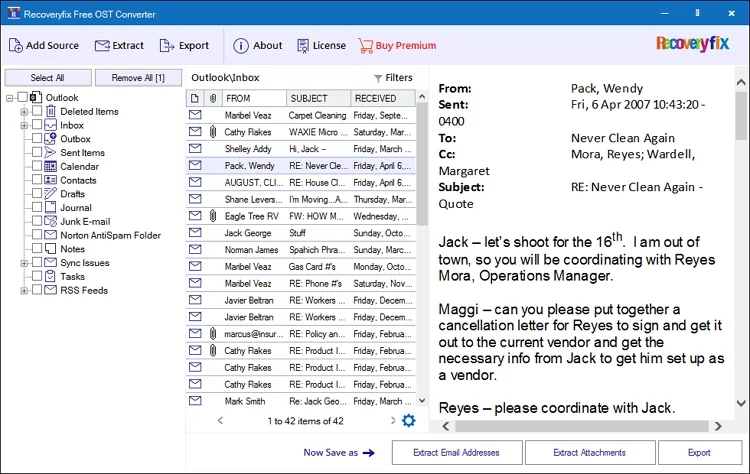Check the Inbox folder checkbox
Image resolution: width=750 pixels, height=474 pixels.
37,125
